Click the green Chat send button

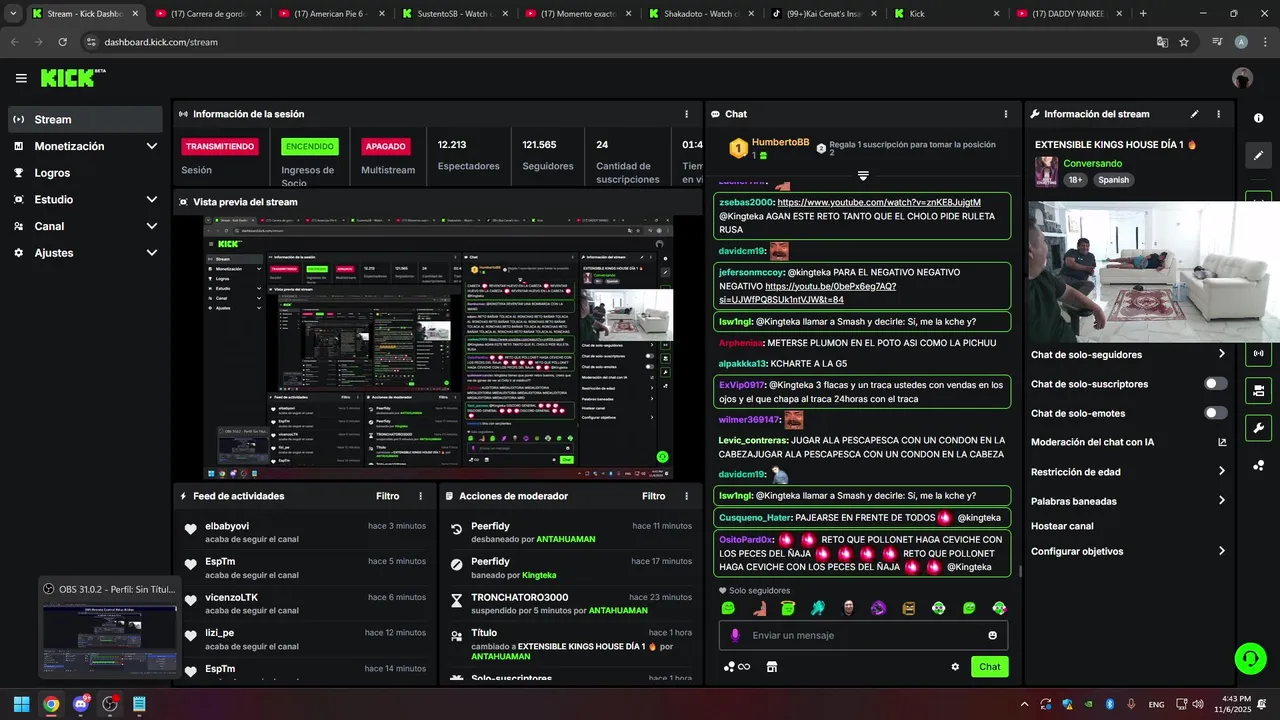point(989,667)
